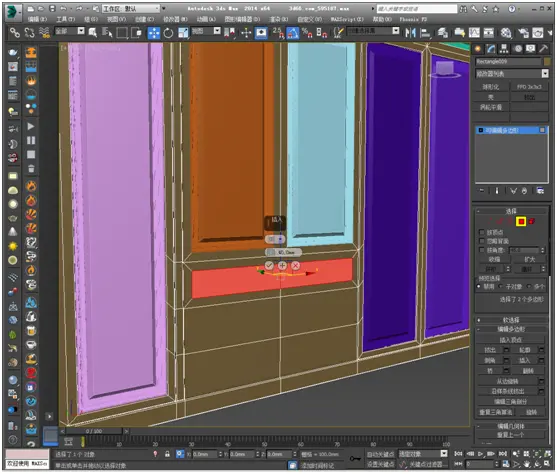Click the Insert Vertex button

(x=510, y=340)
